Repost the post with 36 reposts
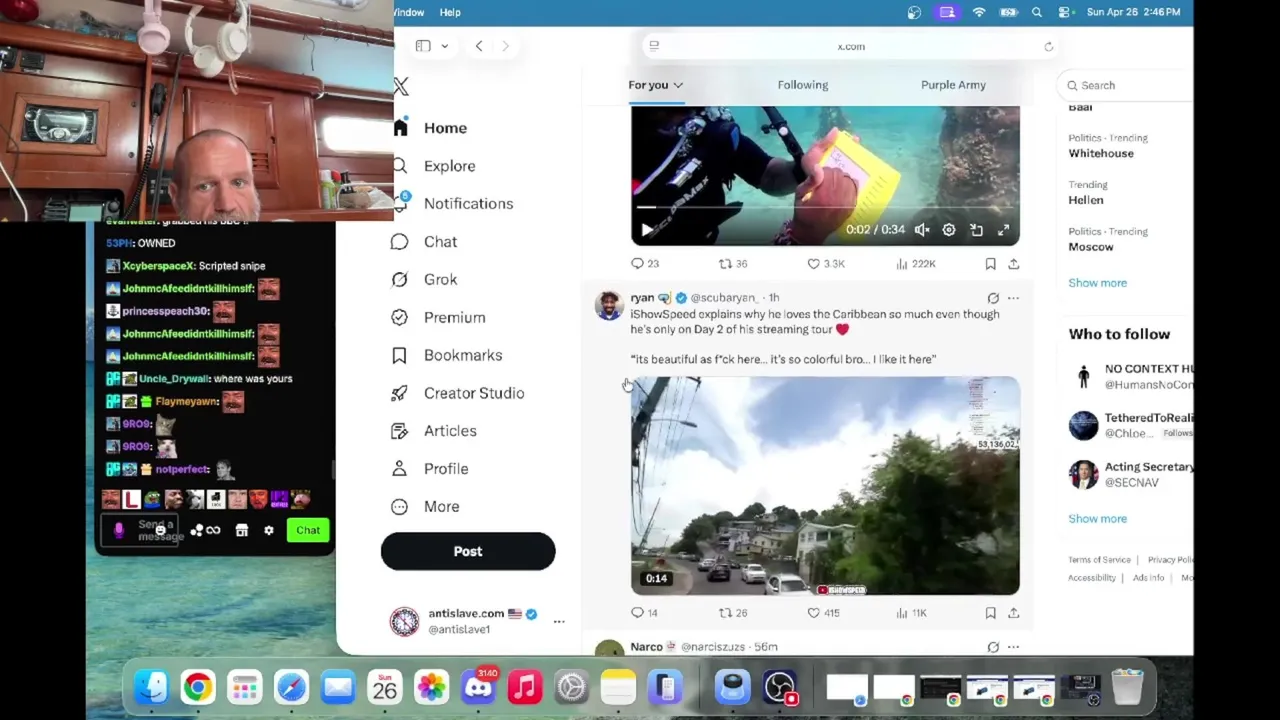This screenshot has width=1280, height=720. (x=733, y=264)
